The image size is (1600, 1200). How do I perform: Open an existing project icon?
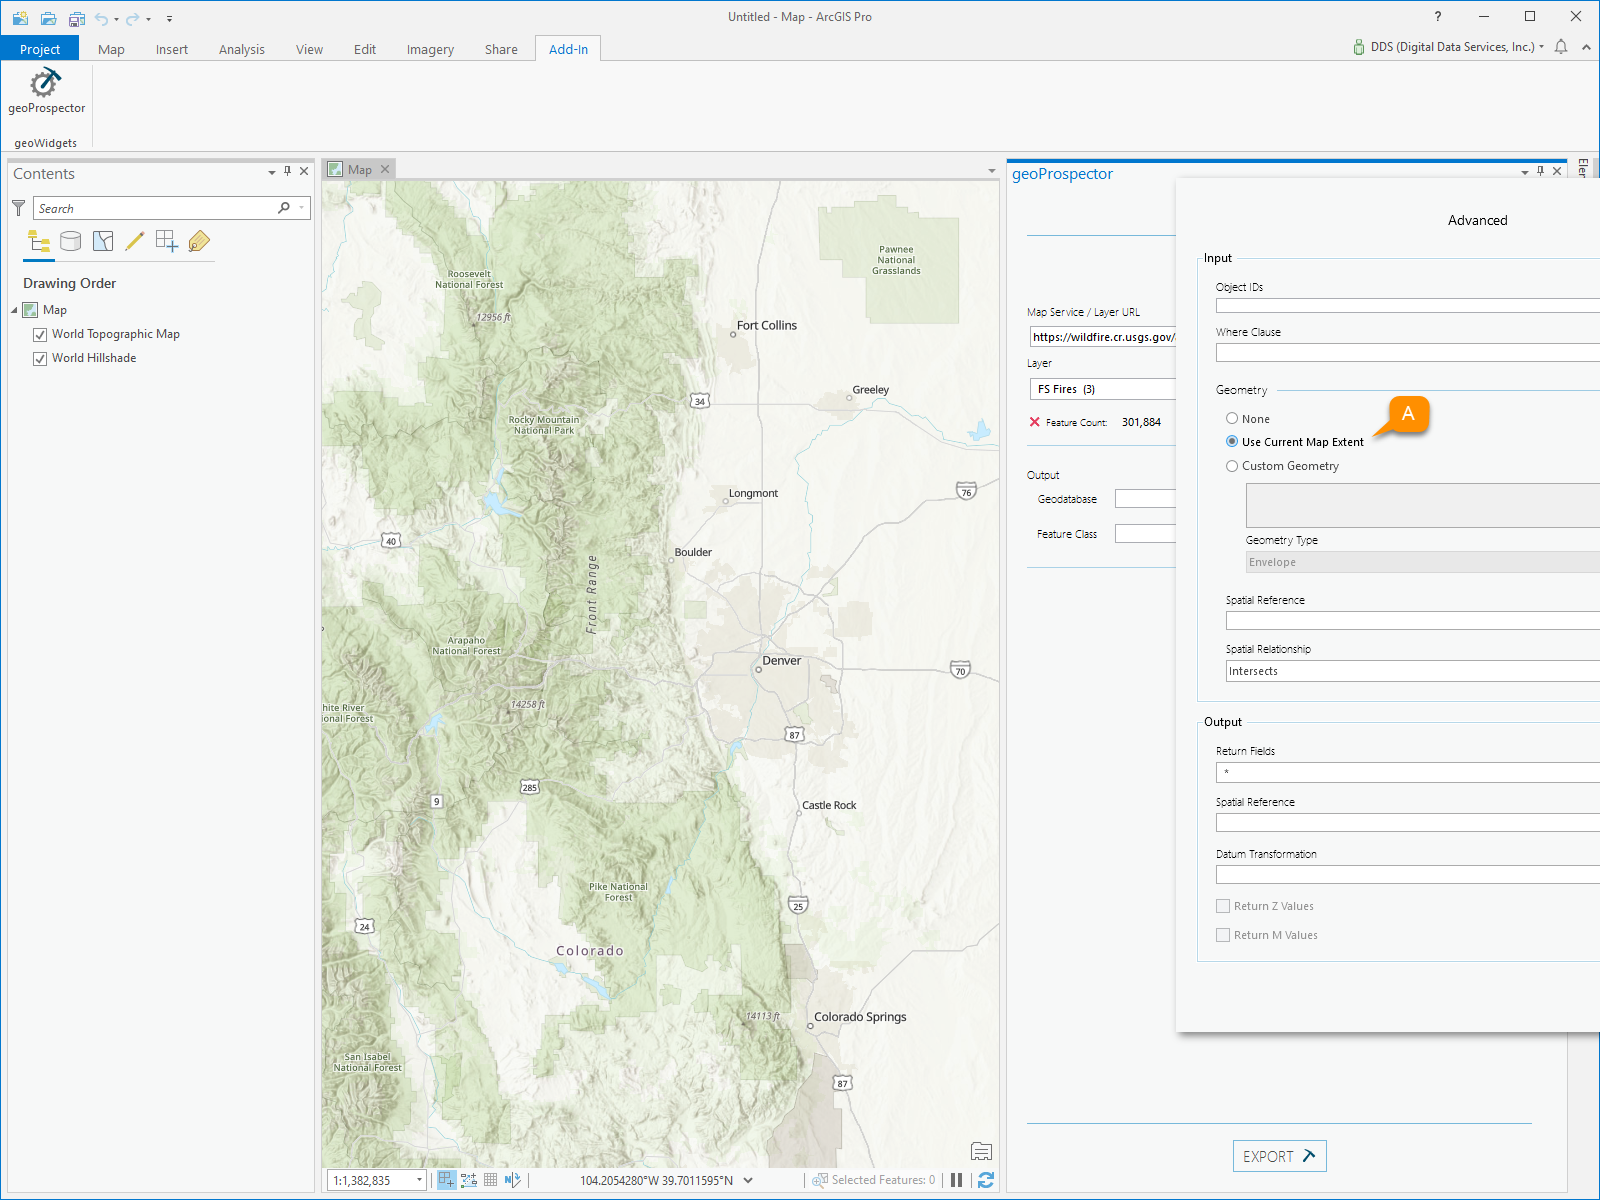coord(48,18)
